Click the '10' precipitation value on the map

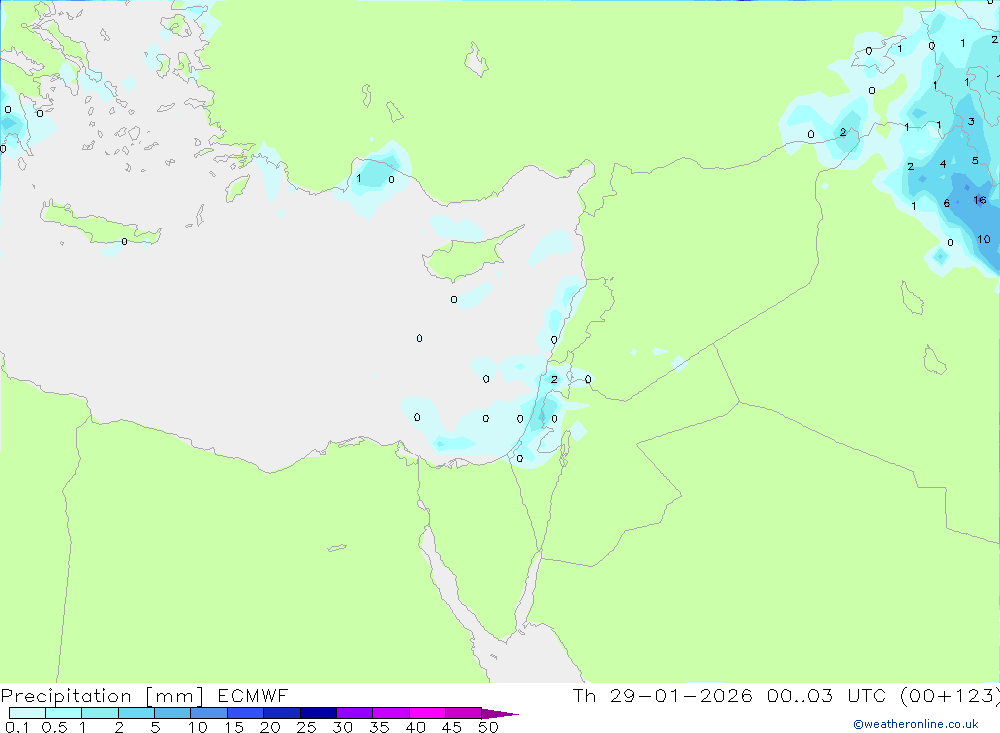[x=983, y=239]
